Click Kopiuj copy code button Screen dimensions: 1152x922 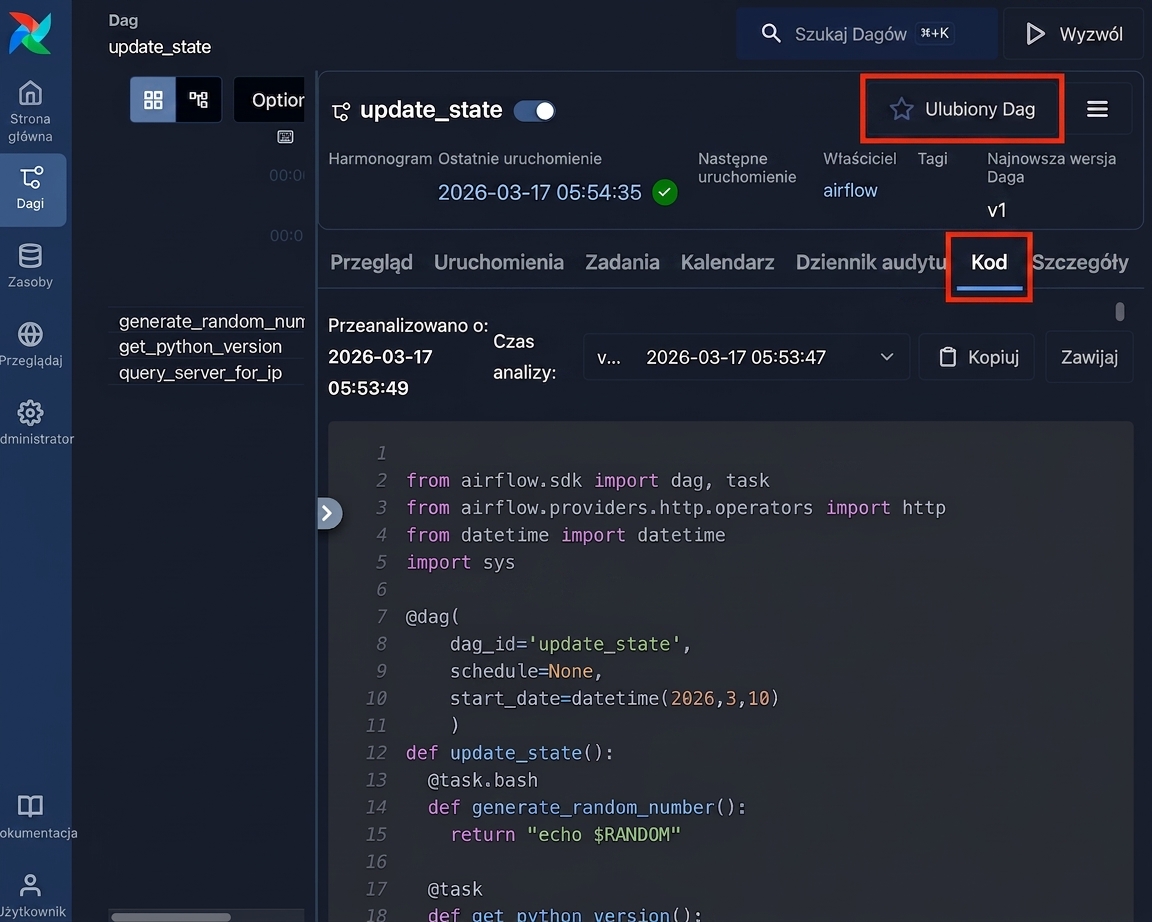976,357
